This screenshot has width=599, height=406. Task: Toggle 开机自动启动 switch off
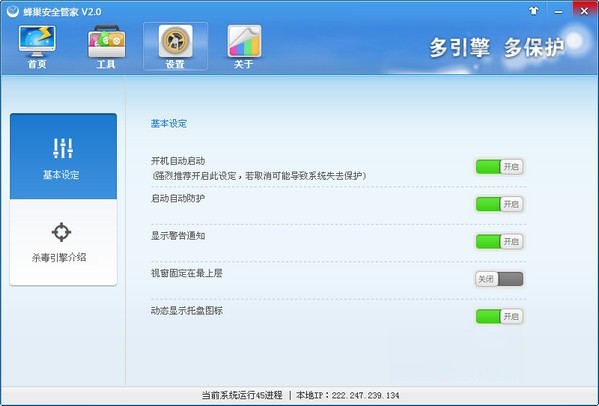coord(499,167)
